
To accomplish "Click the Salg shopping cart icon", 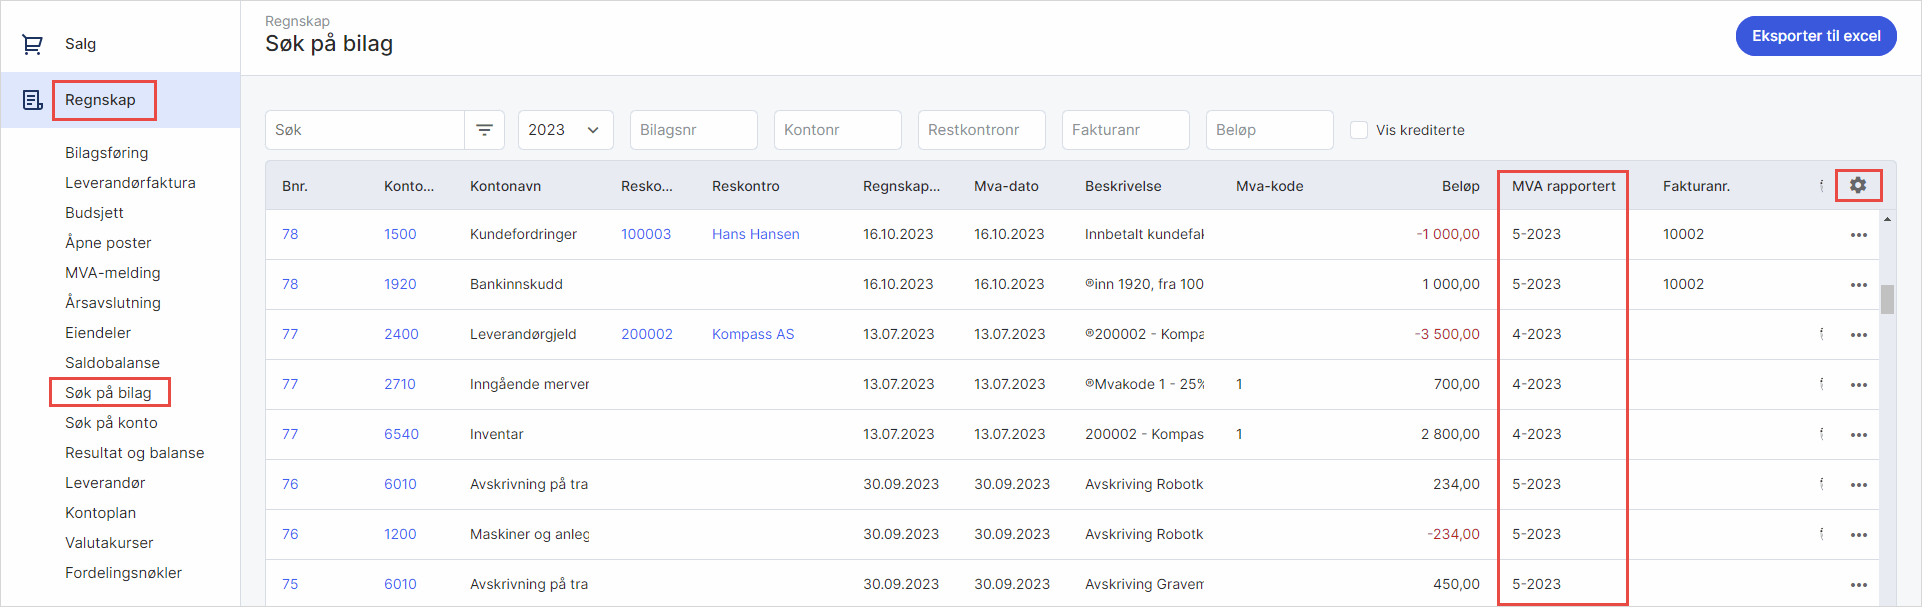I will pos(32,44).
